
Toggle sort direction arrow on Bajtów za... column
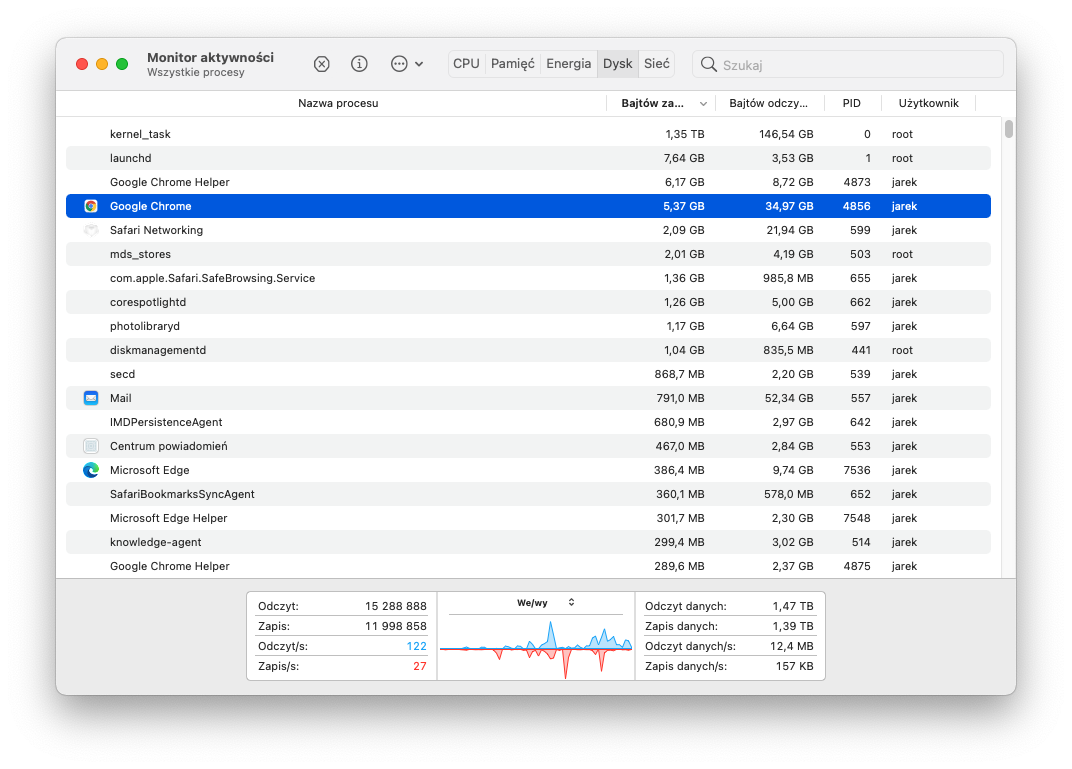coord(703,104)
